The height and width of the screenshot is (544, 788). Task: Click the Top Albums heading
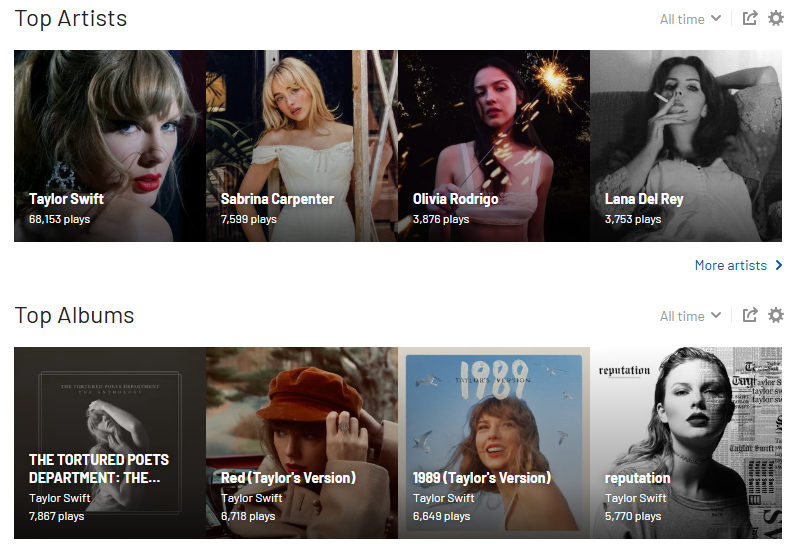[74, 316]
